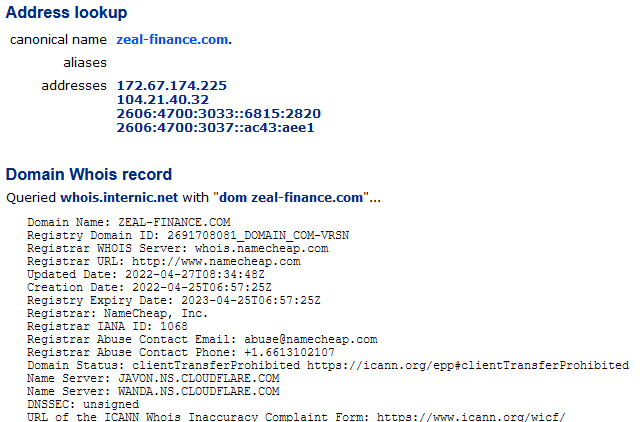Click the Registry Expiry Date line

click(173, 300)
